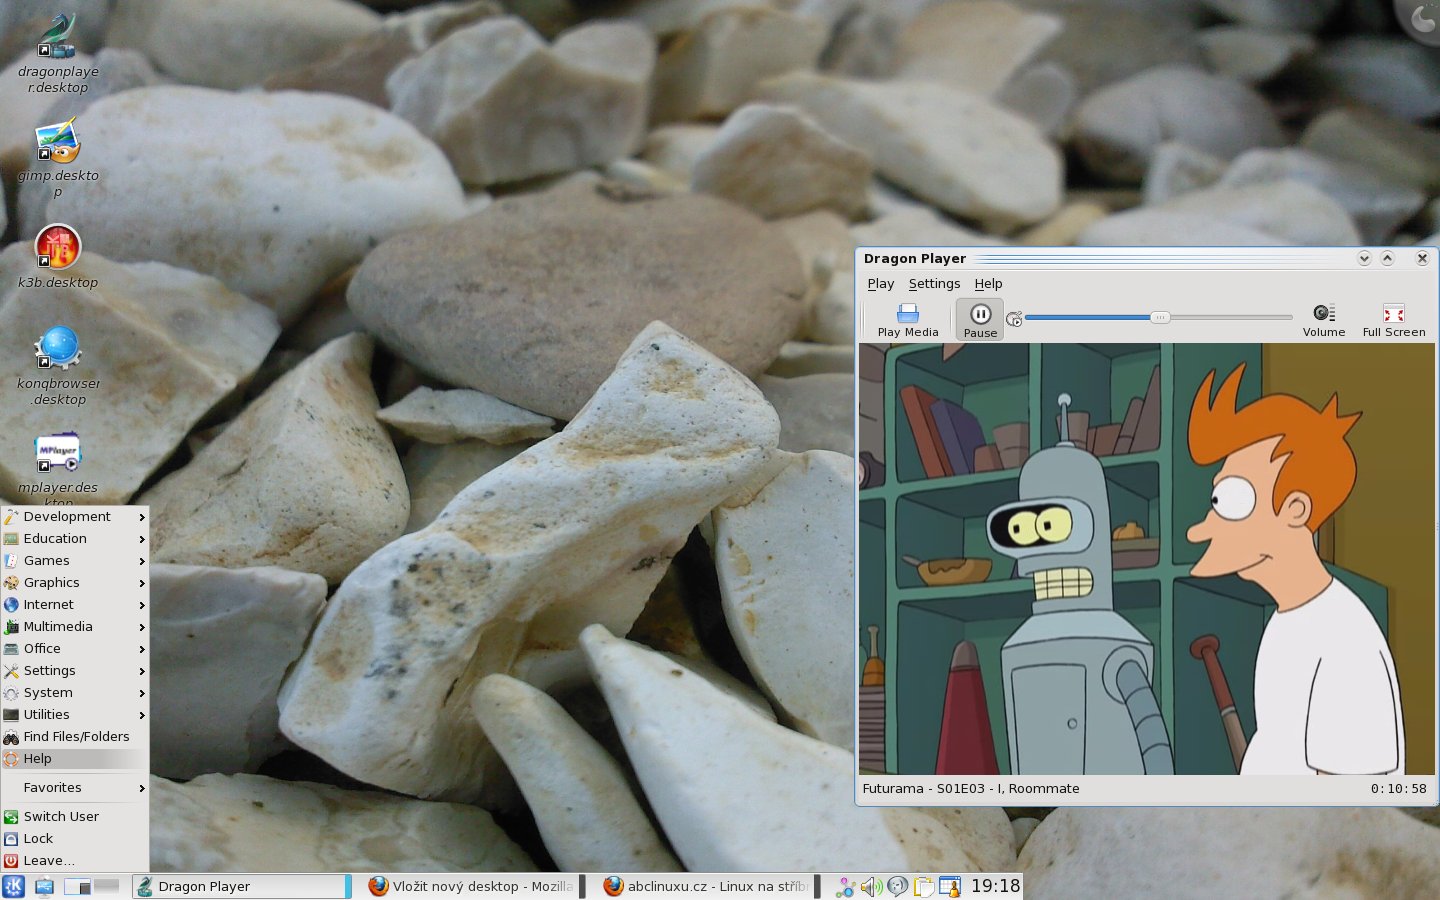The image size is (1440, 900).
Task: Click the unplayed part of the seek bar
Action: [x=1231, y=317]
